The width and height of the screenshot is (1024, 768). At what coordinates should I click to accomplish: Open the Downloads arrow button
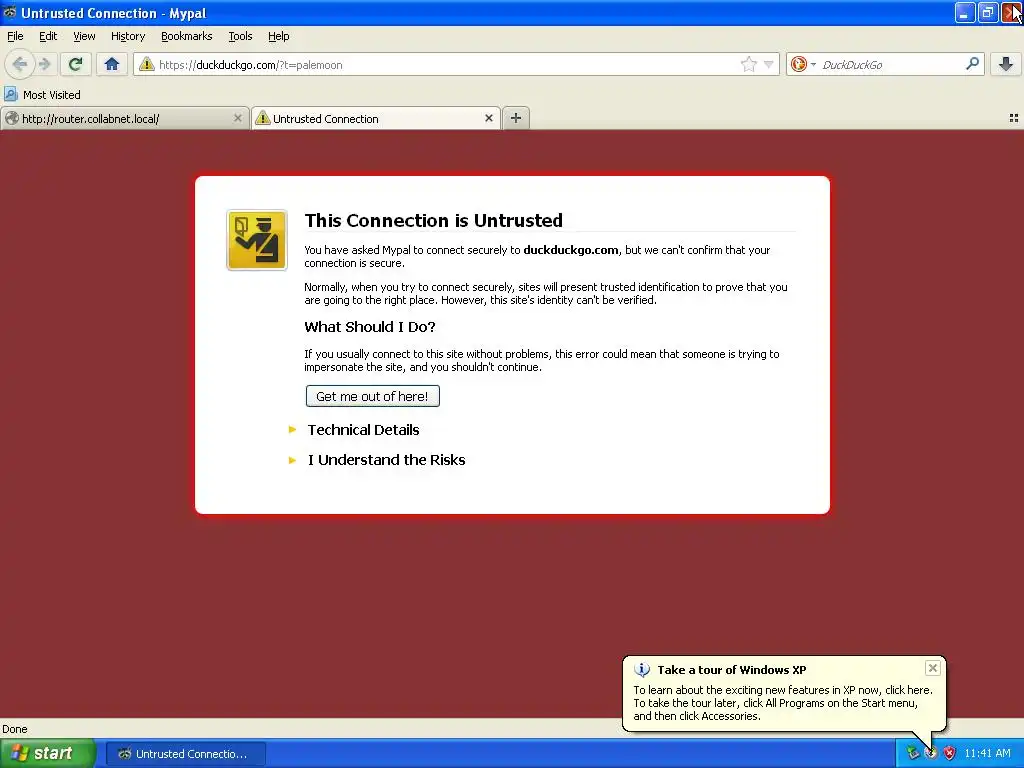(1006, 64)
